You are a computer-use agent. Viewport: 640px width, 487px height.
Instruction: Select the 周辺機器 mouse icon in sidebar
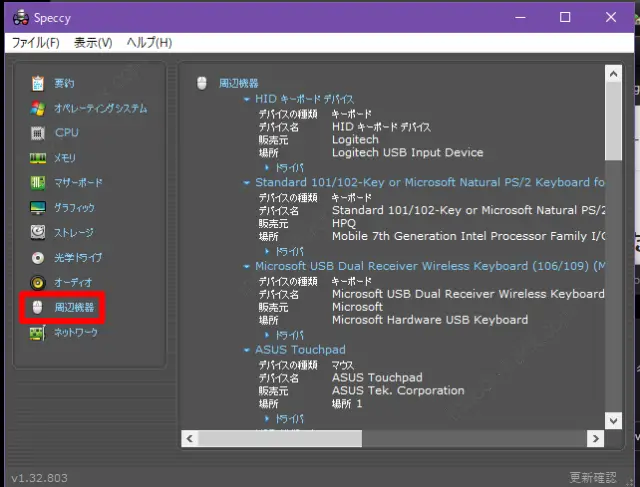pyautogui.click(x=38, y=307)
